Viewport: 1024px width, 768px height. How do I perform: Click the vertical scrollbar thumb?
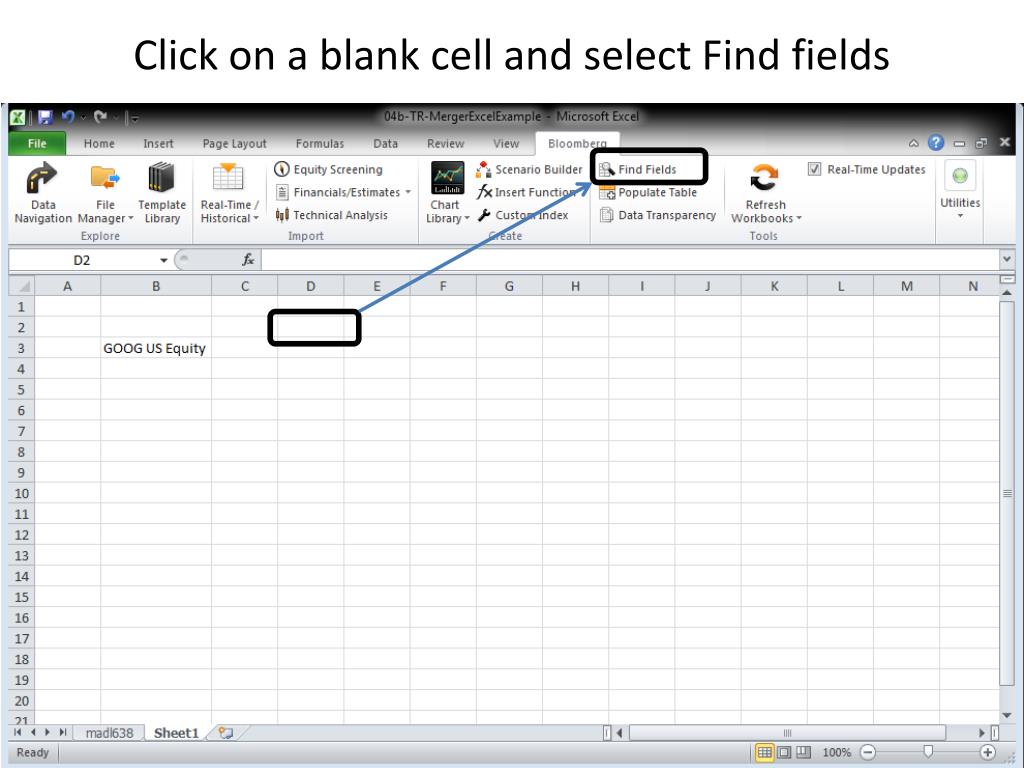[x=1006, y=494]
